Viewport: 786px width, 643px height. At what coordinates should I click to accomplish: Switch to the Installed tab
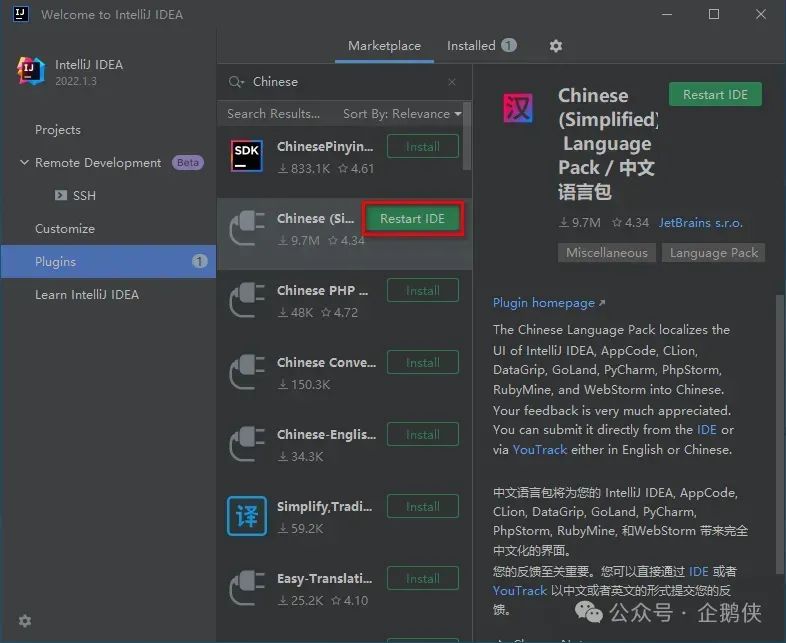[x=481, y=46]
